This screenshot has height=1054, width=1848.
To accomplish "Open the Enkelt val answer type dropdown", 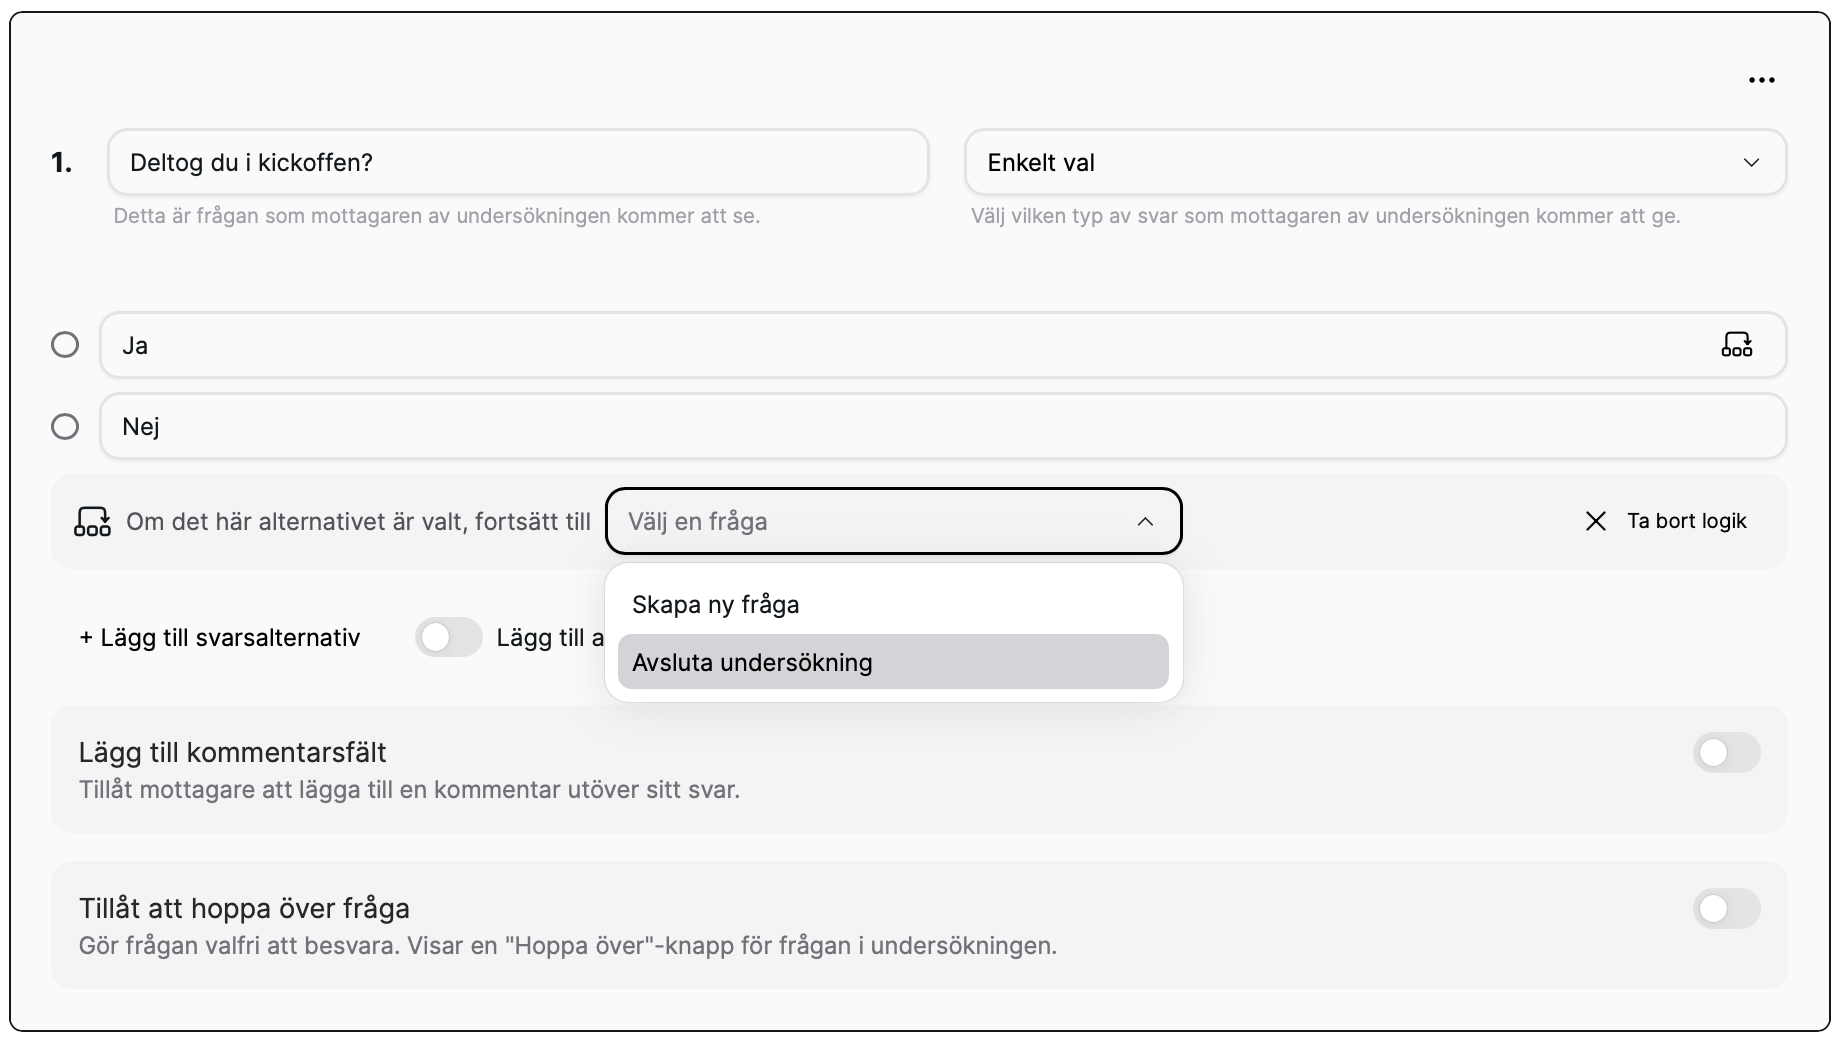I will [x=1374, y=162].
